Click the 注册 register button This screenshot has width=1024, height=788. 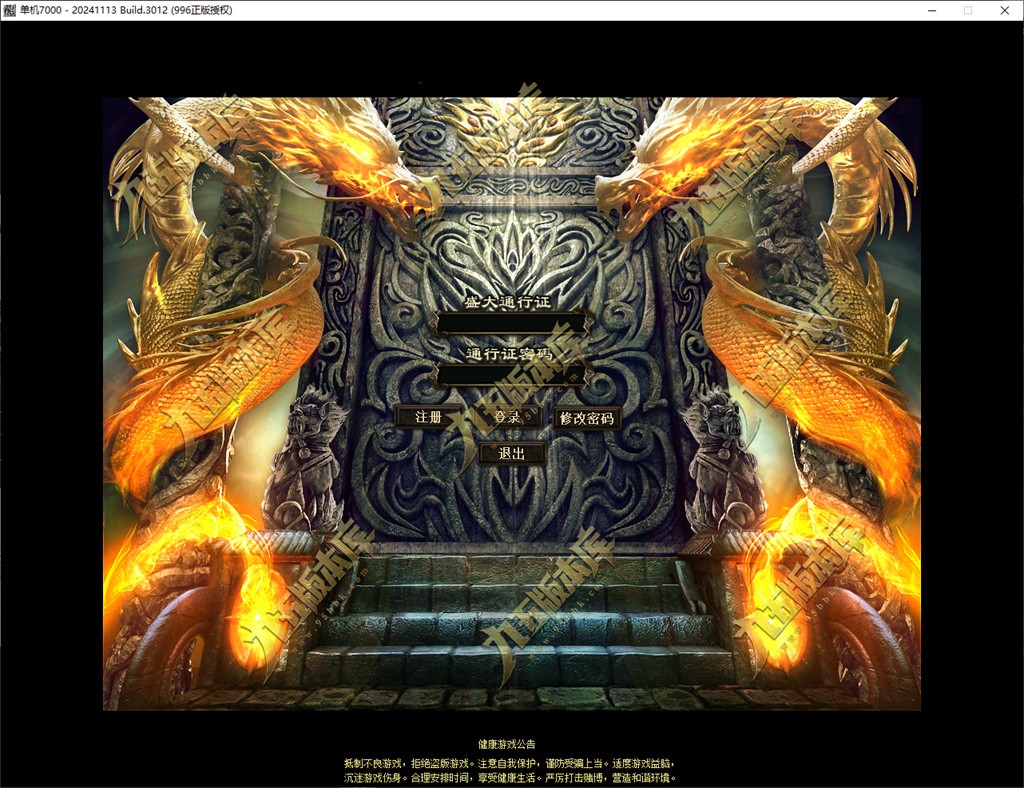point(428,417)
